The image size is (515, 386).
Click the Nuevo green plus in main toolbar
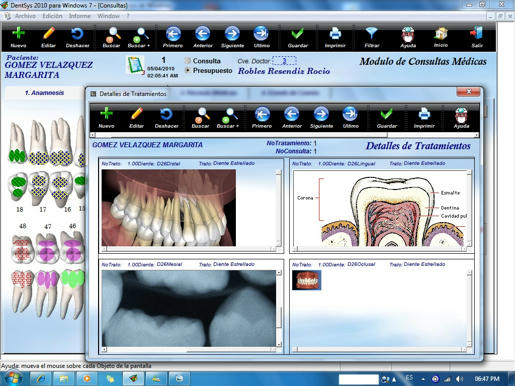pos(18,37)
